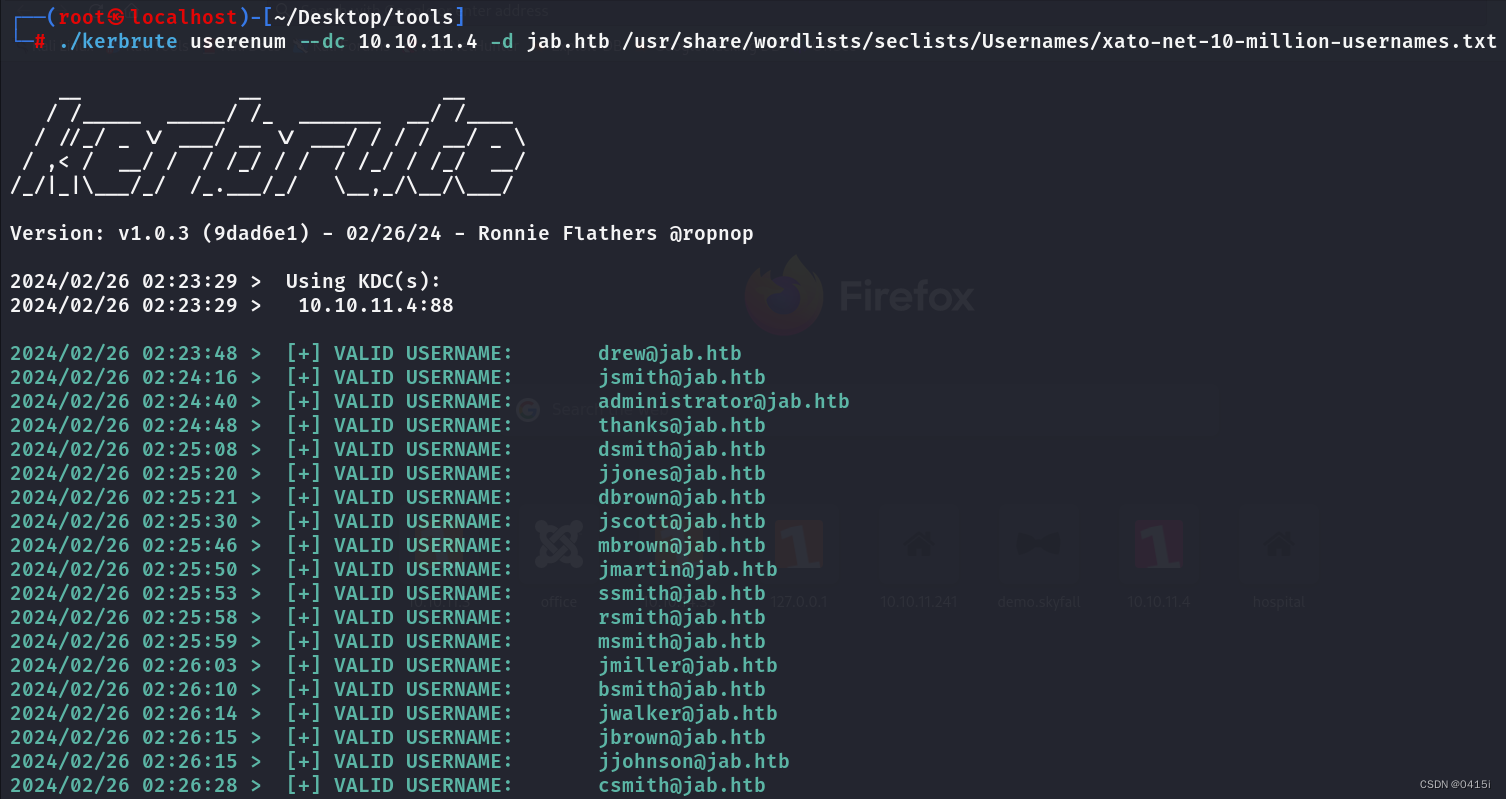Click msmith@jab.htb username

pos(682,642)
